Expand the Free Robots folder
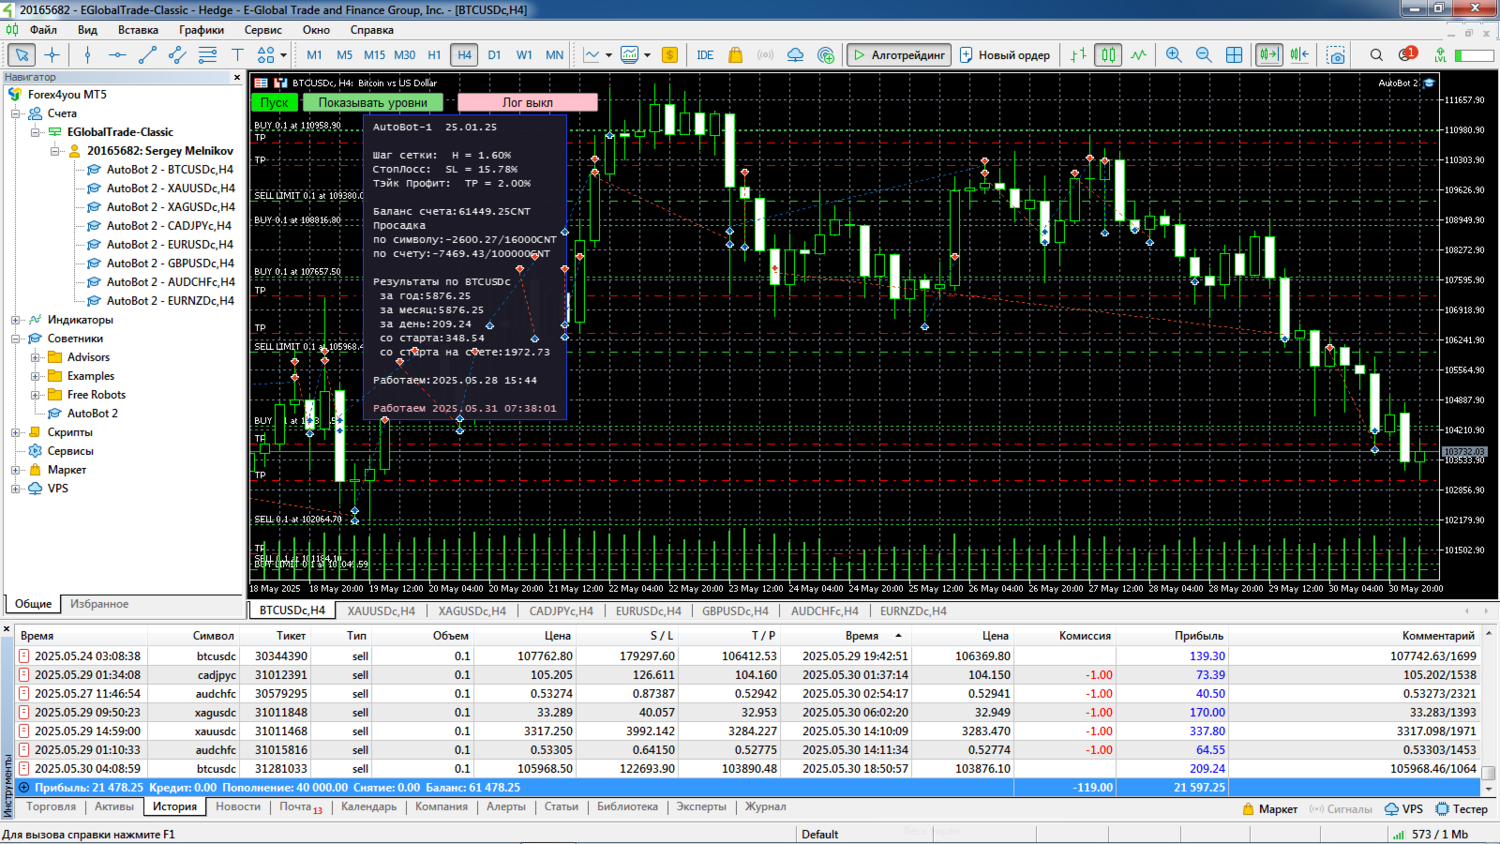1500x844 pixels. click(35, 395)
